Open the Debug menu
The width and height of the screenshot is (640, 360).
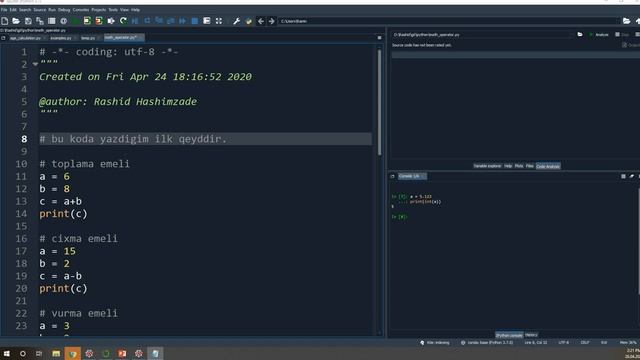click(64, 10)
